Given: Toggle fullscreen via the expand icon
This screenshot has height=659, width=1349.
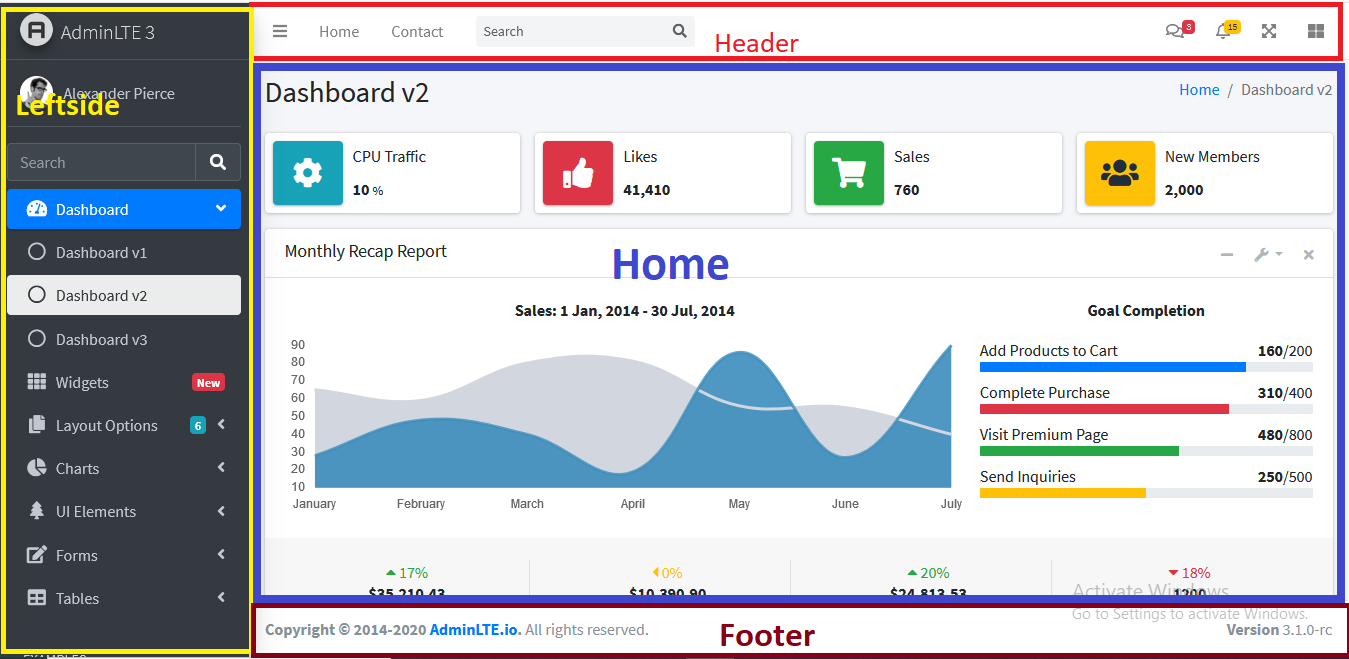Looking at the screenshot, I should click(x=1268, y=31).
